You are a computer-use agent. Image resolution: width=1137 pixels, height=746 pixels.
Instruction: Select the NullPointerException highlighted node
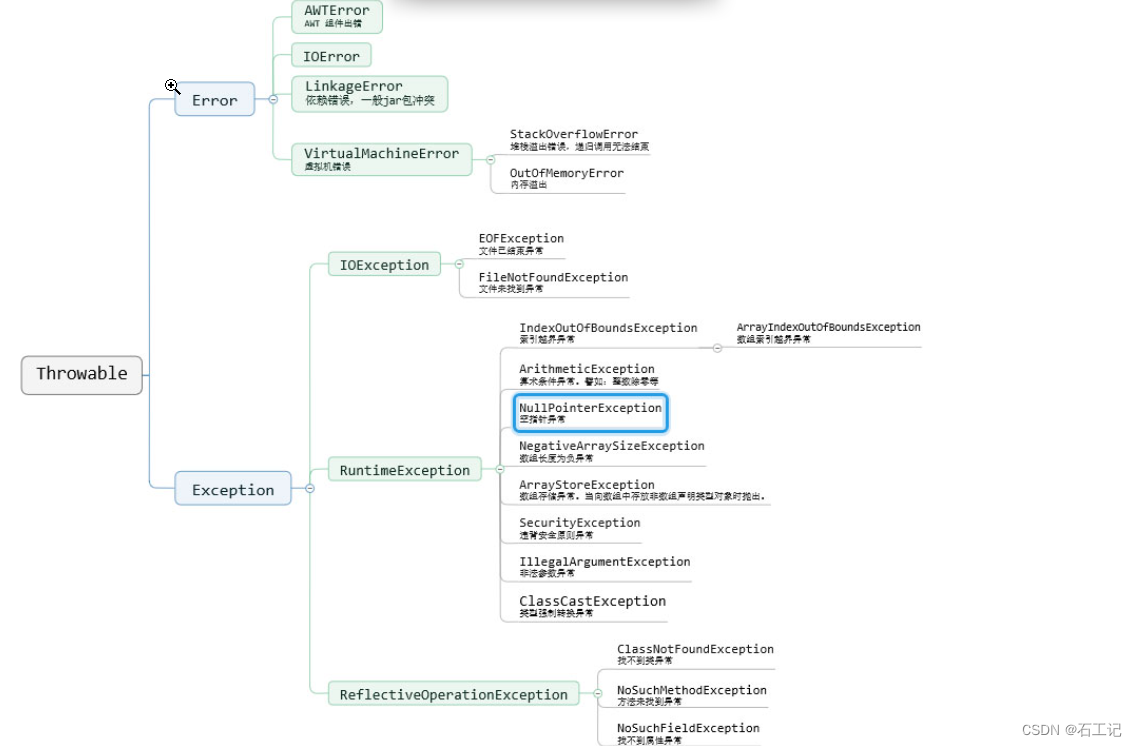[x=590, y=411]
